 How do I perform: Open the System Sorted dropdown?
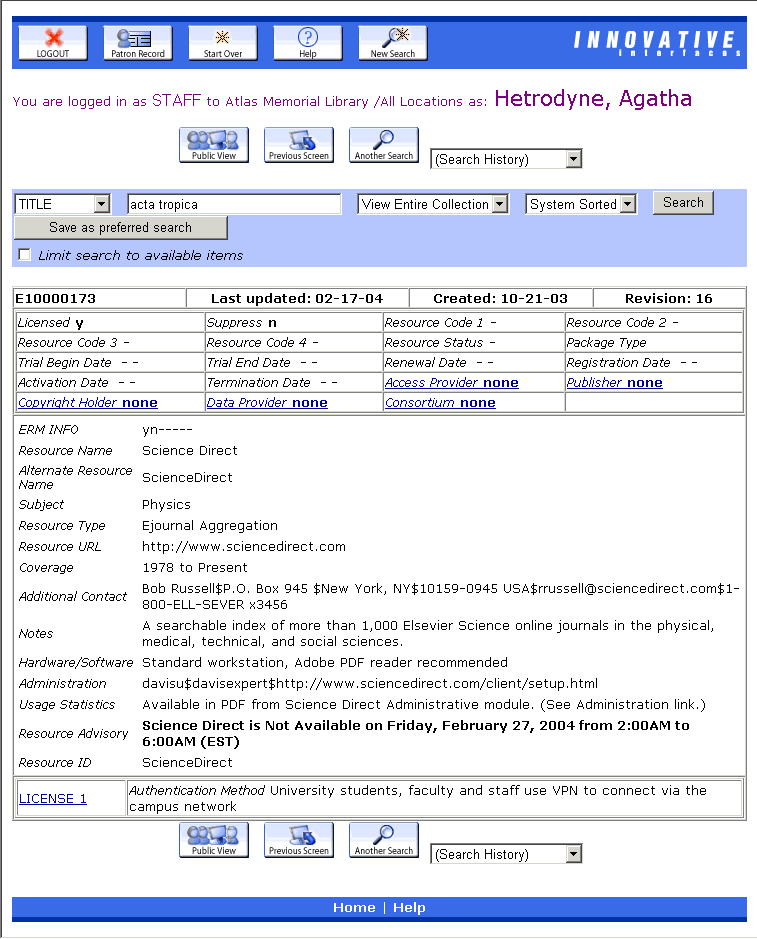(x=580, y=204)
